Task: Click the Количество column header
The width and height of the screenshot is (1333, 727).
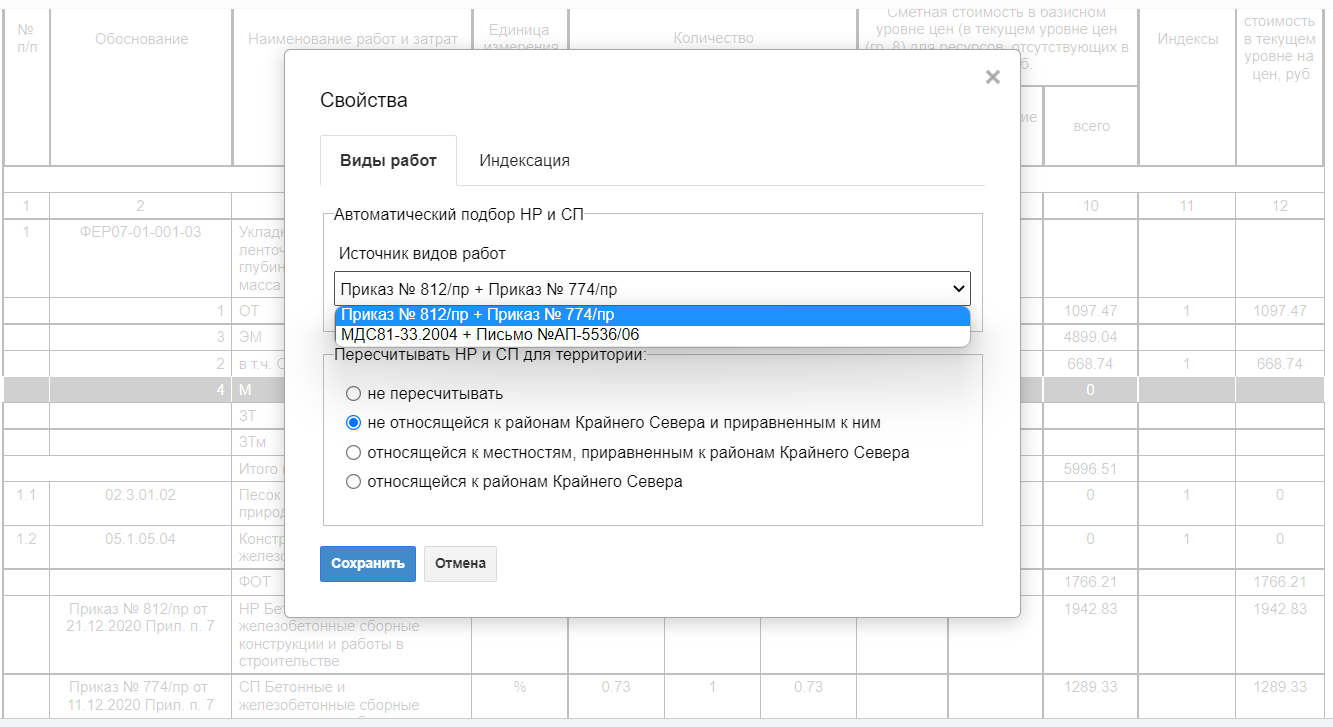Action: (712, 39)
